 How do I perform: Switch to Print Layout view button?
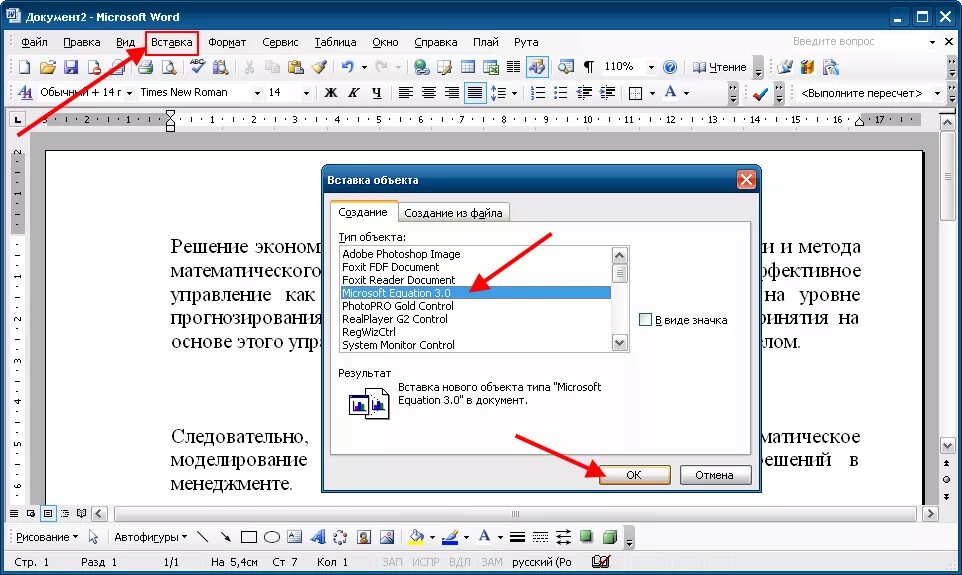(48, 513)
